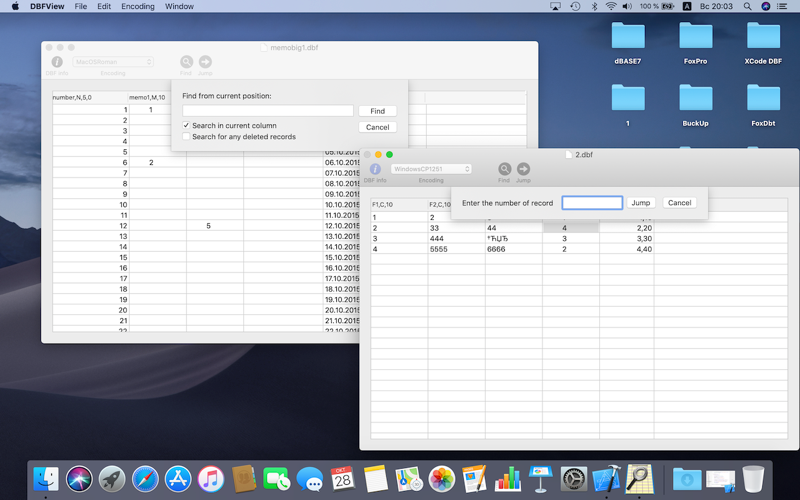Open the MacOSRoman encoding dropdown
This screenshot has width=800, height=500.
tap(113, 62)
